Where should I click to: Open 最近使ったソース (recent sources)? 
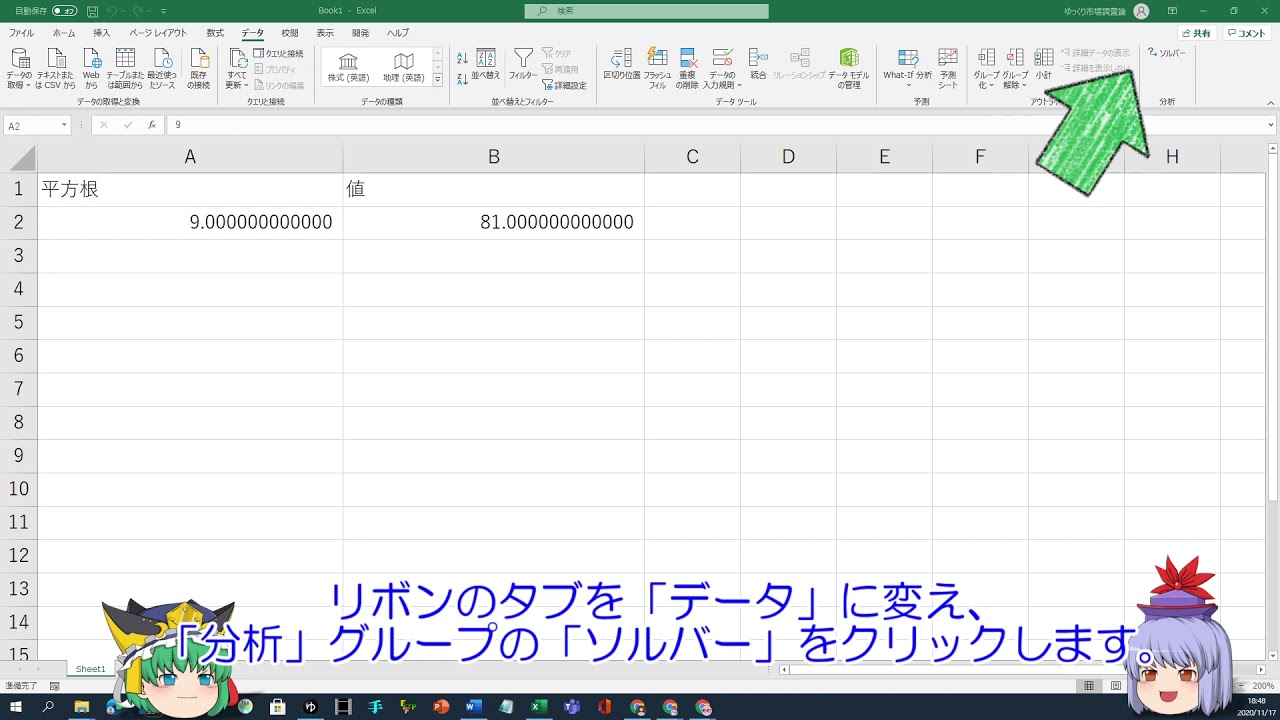click(162, 68)
